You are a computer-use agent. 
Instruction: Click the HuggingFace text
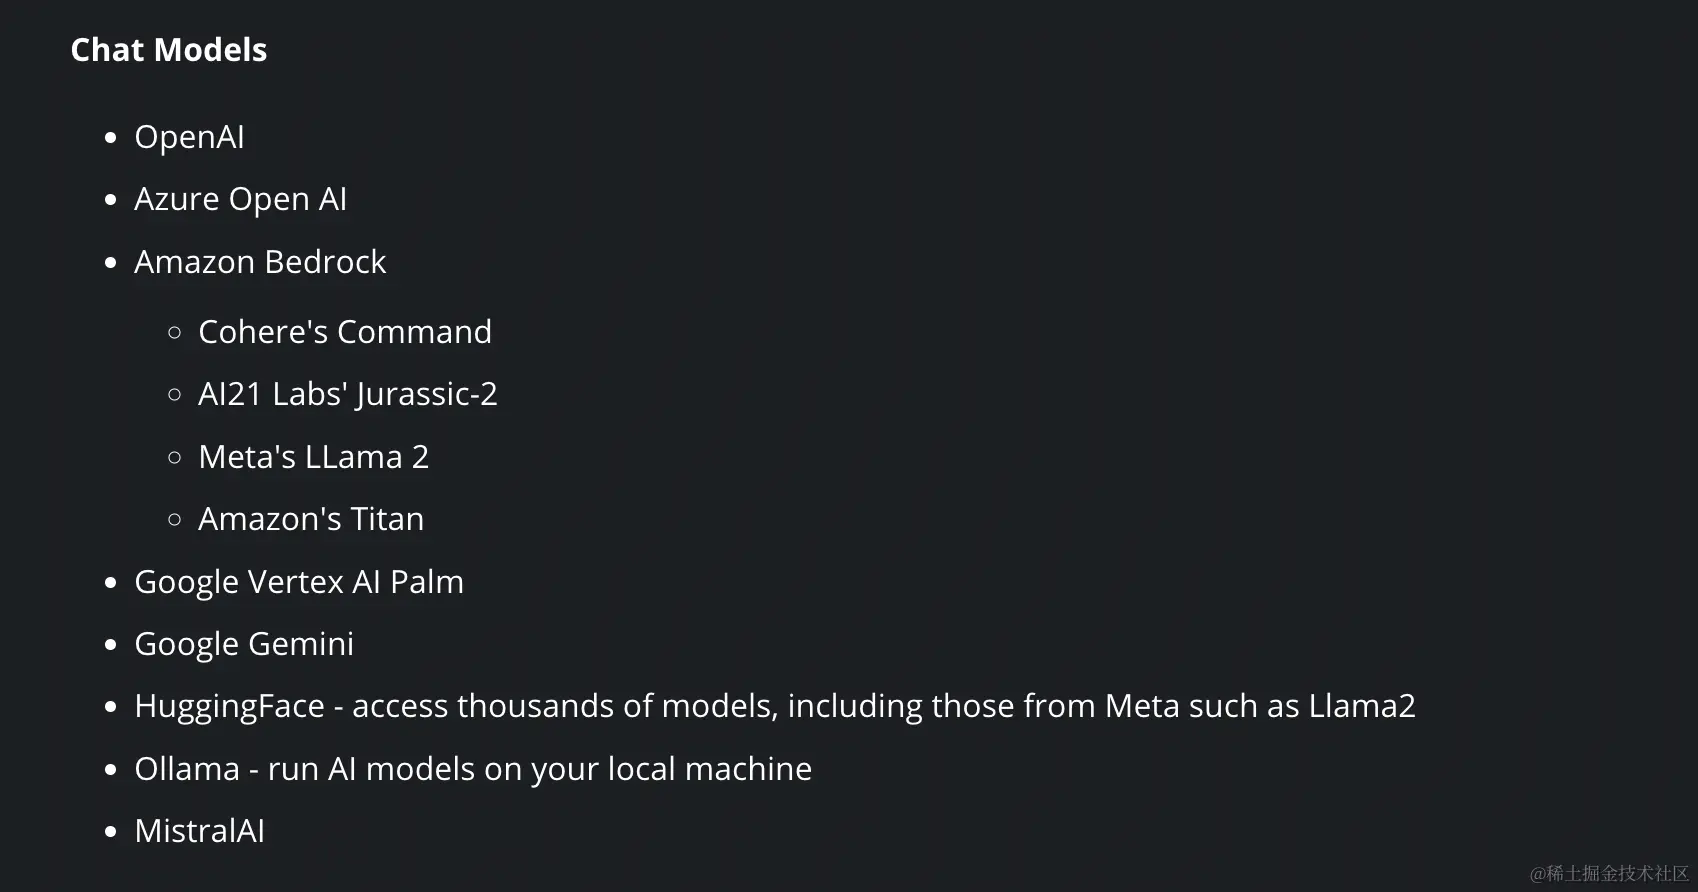230,706
